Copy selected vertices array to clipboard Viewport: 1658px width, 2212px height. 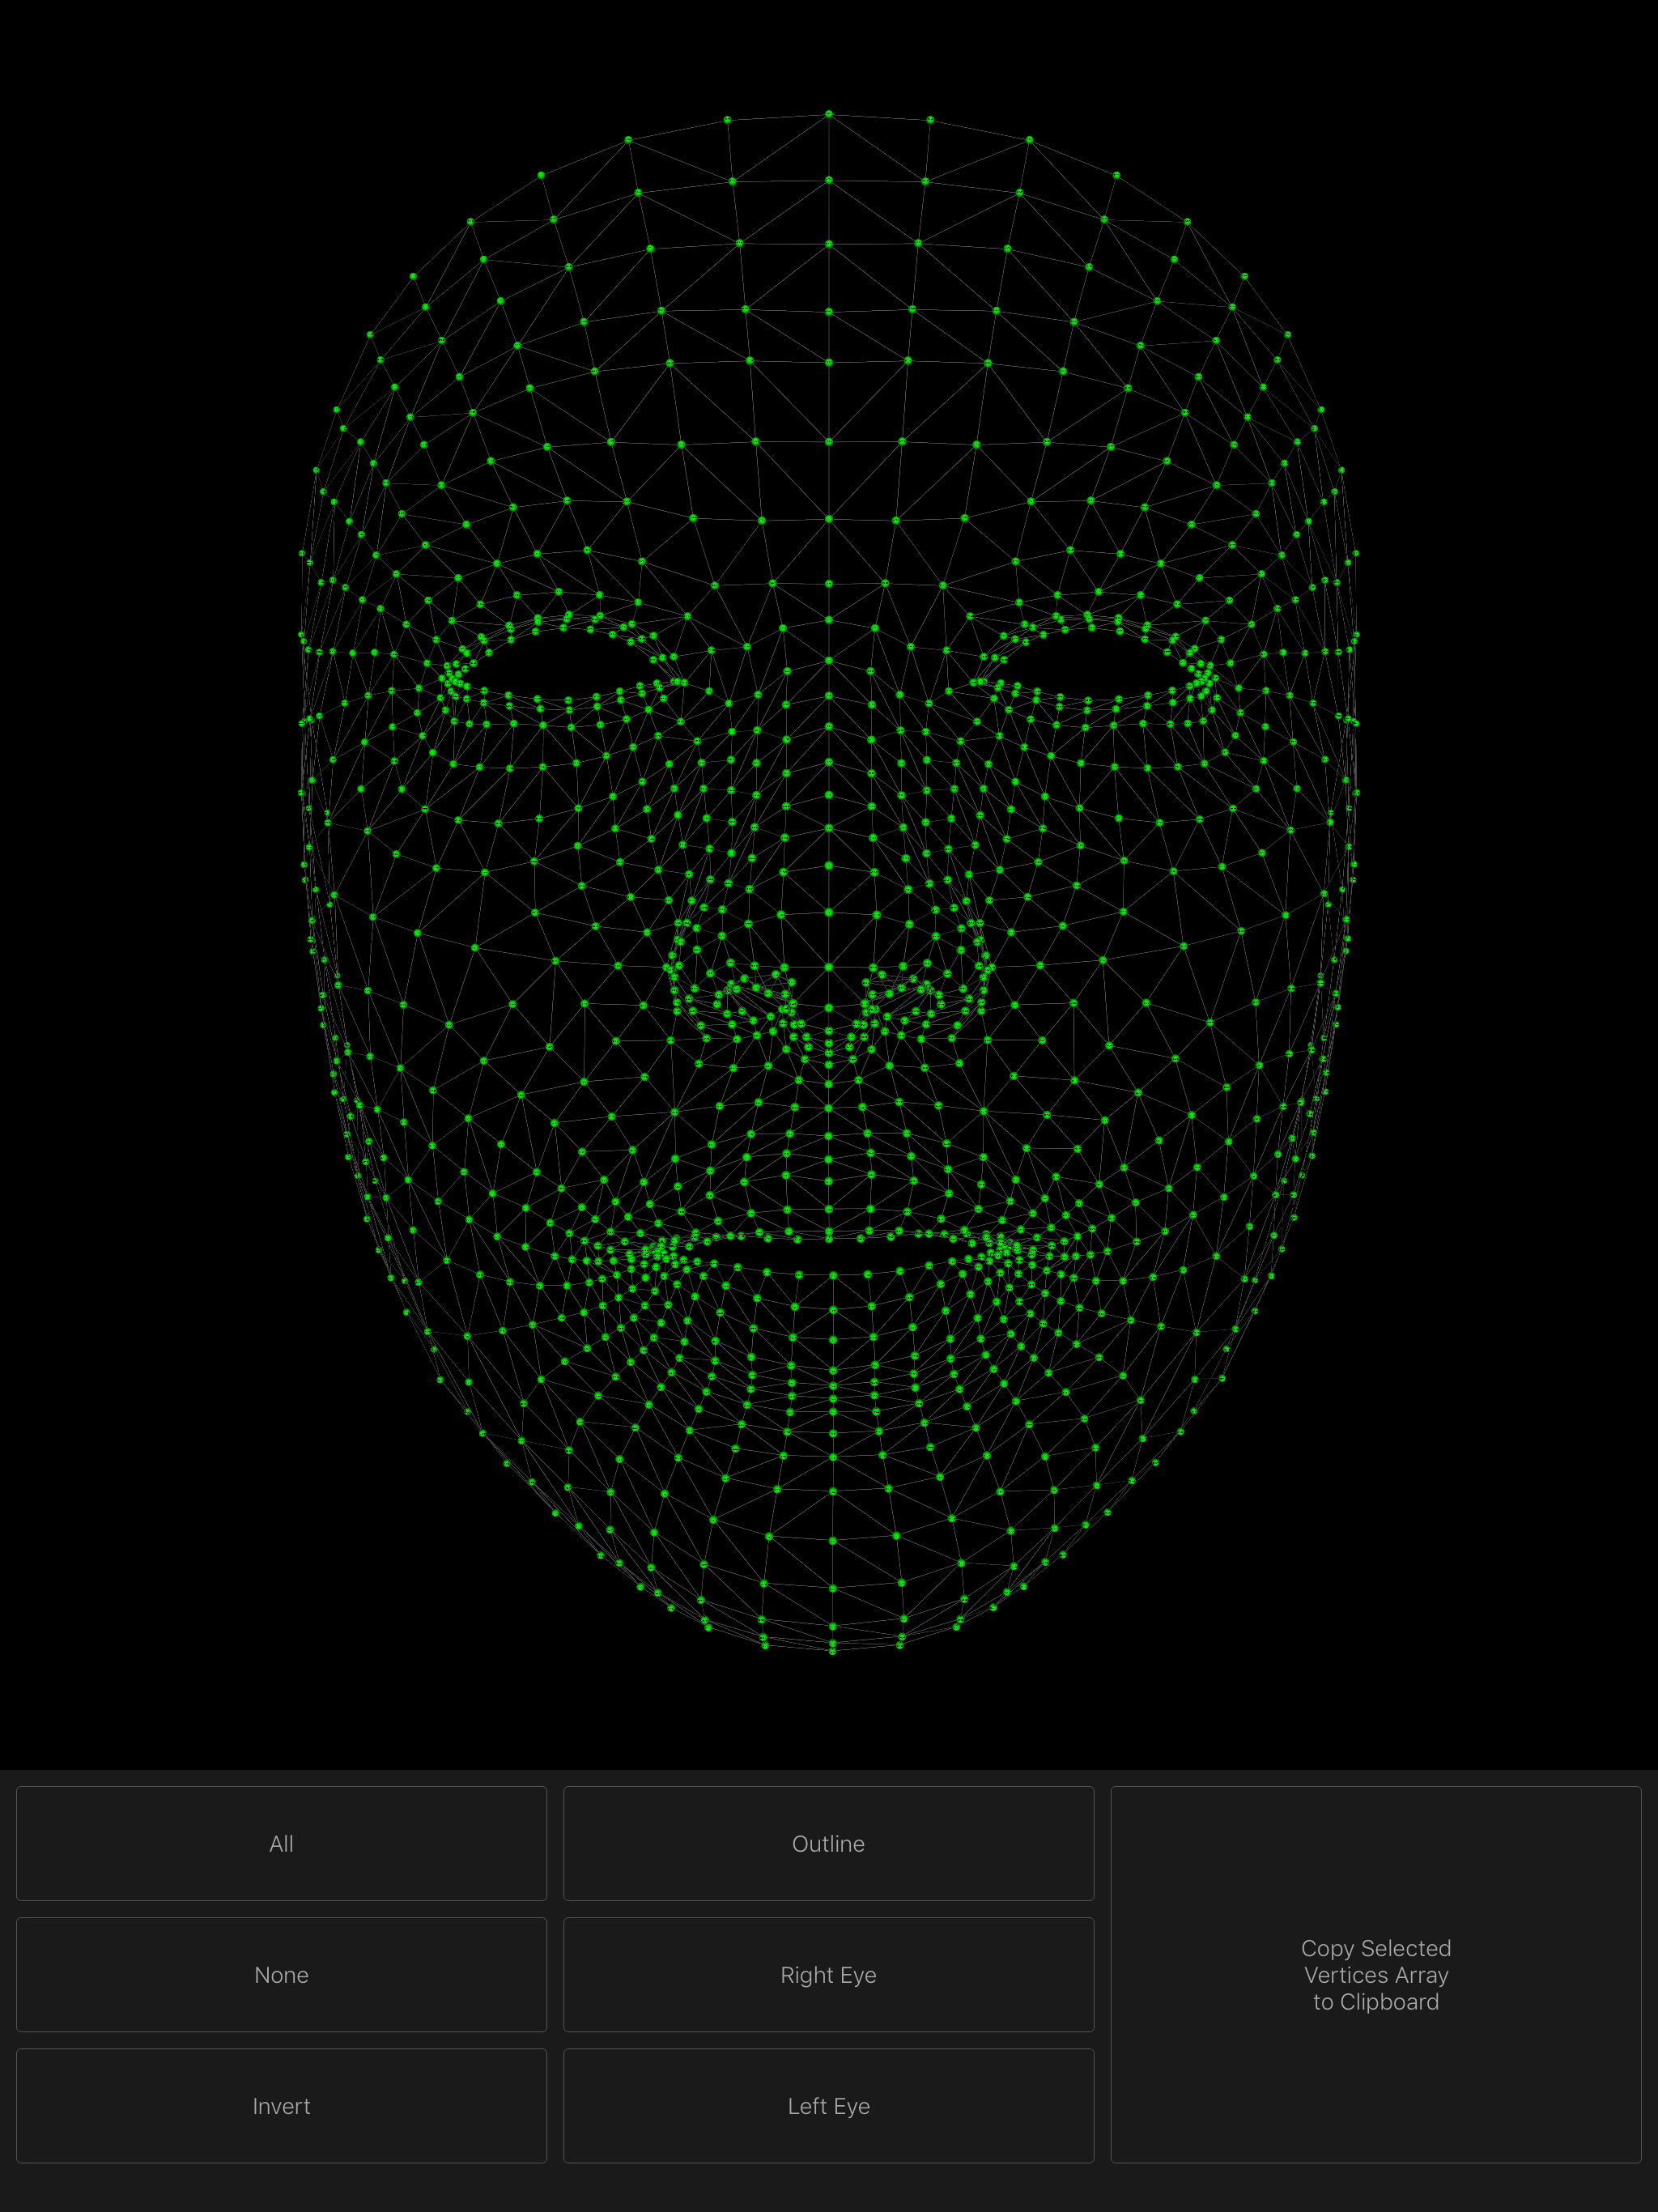point(1376,1974)
